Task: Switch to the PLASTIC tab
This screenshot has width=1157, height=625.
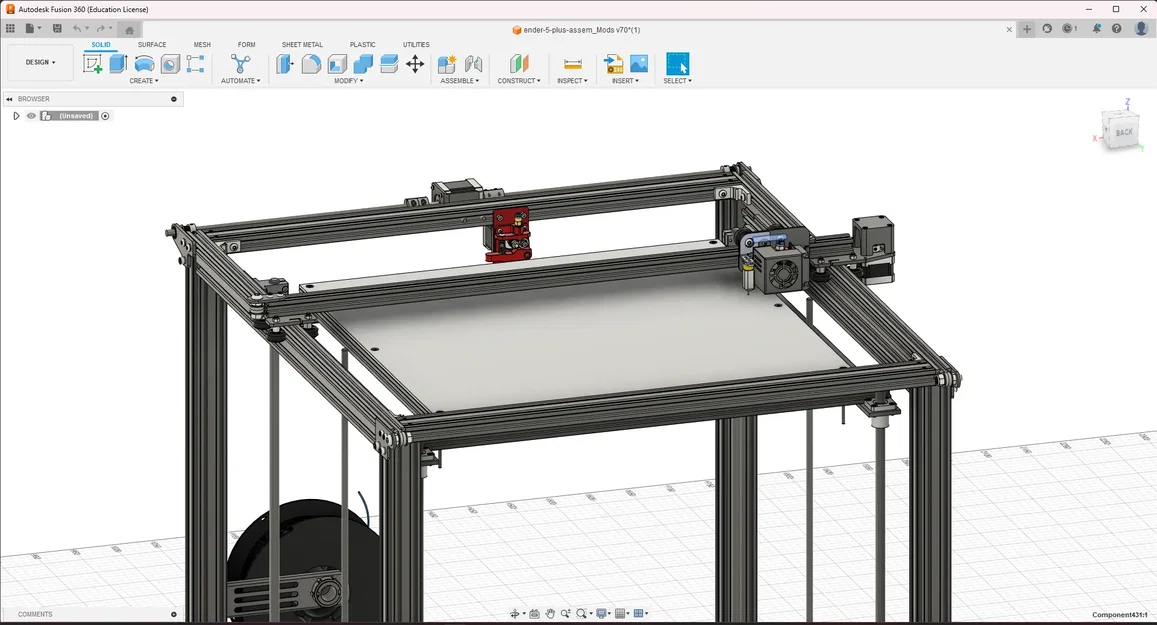Action: click(362, 44)
